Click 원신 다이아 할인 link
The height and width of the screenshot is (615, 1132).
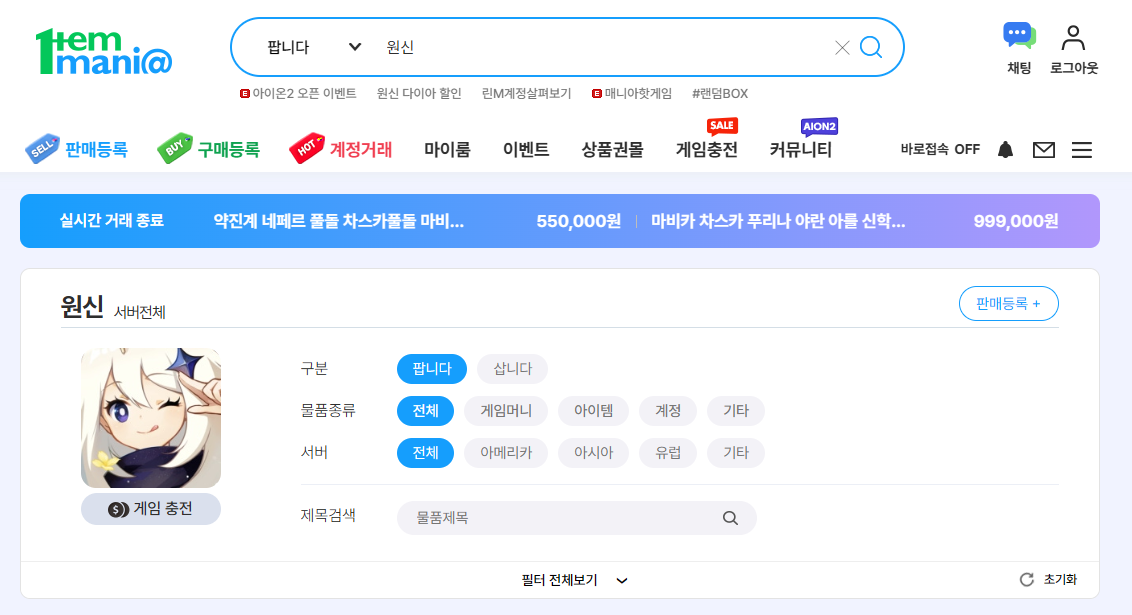(x=419, y=94)
